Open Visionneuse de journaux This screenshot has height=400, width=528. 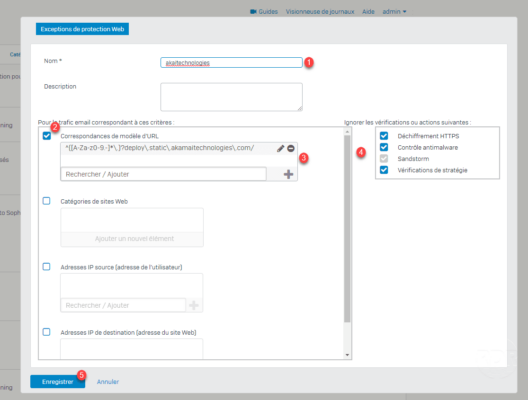point(320,11)
